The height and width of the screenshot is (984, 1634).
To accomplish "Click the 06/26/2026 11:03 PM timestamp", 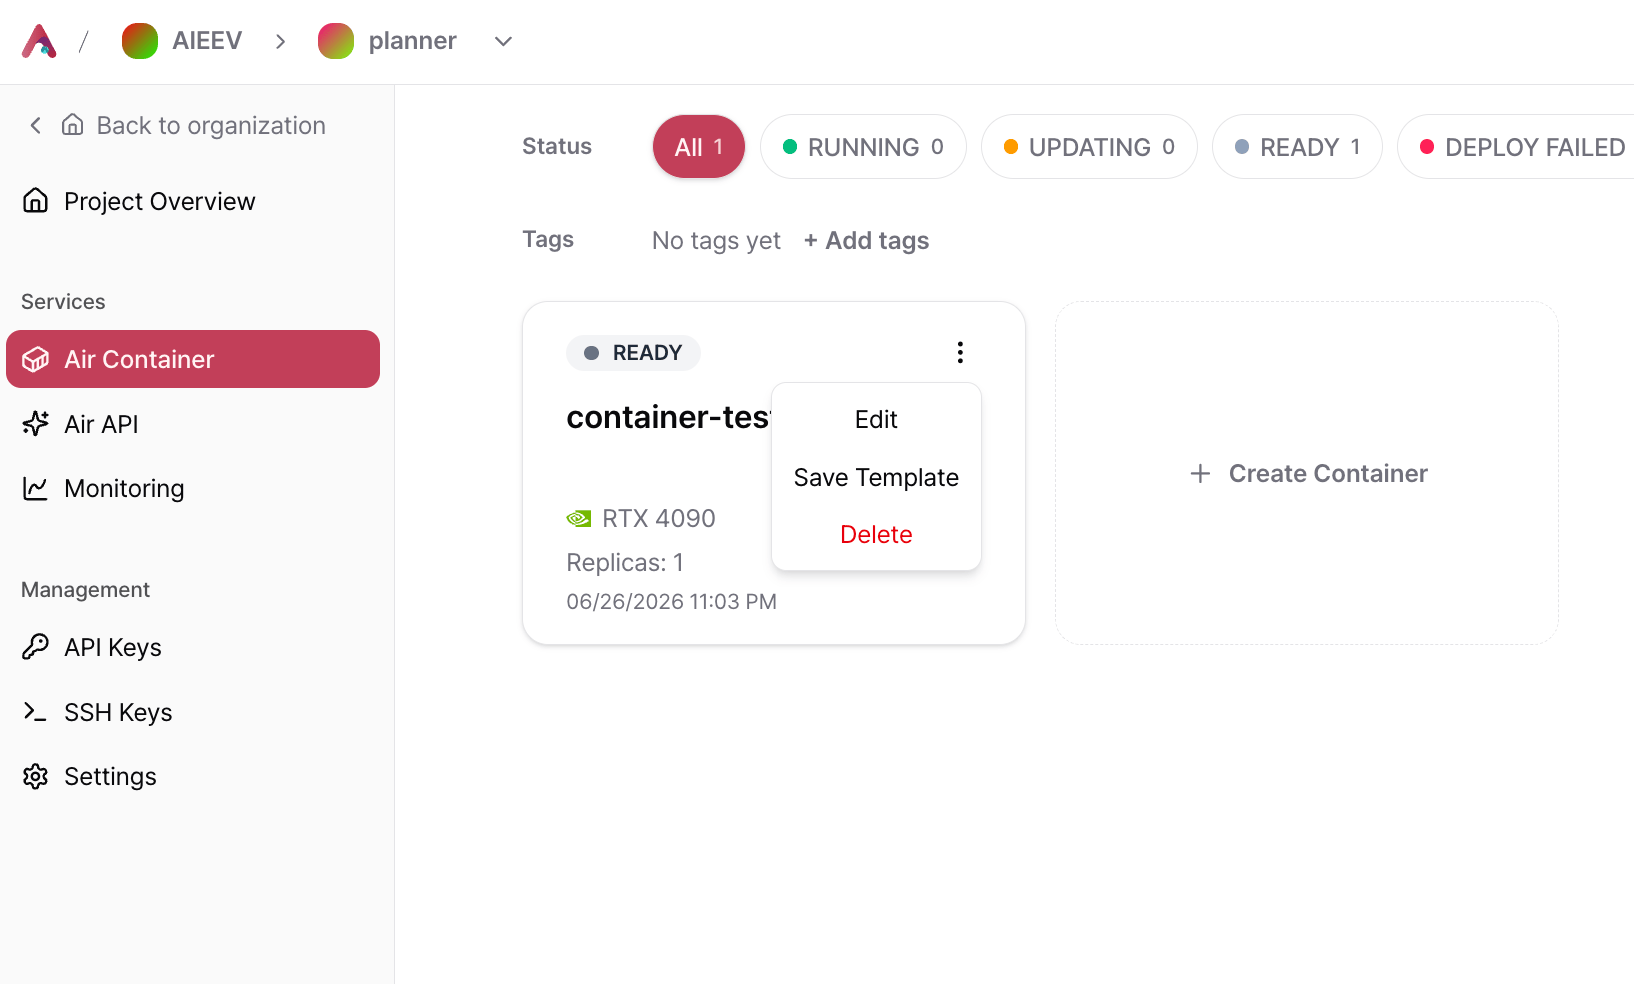I will (x=671, y=601).
